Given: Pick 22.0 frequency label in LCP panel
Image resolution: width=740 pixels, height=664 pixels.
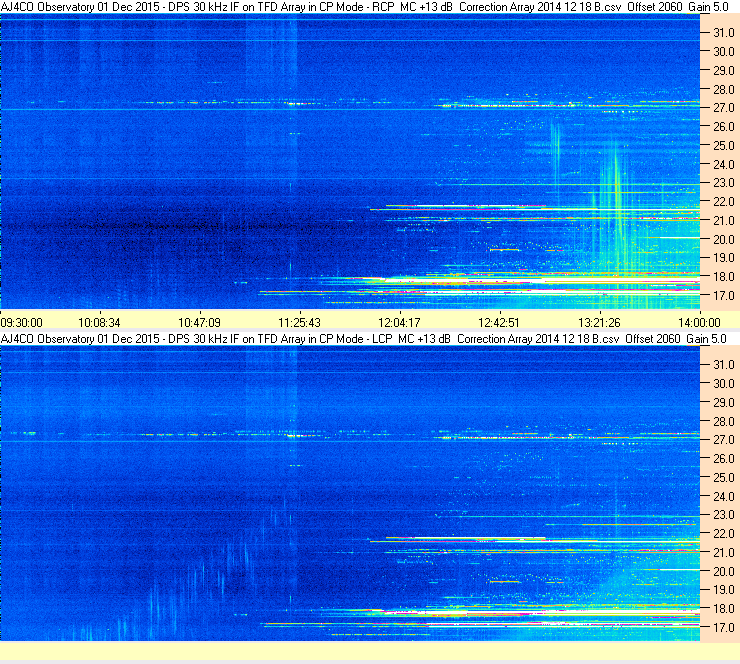Looking at the screenshot, I should click(x=723, y=534).
